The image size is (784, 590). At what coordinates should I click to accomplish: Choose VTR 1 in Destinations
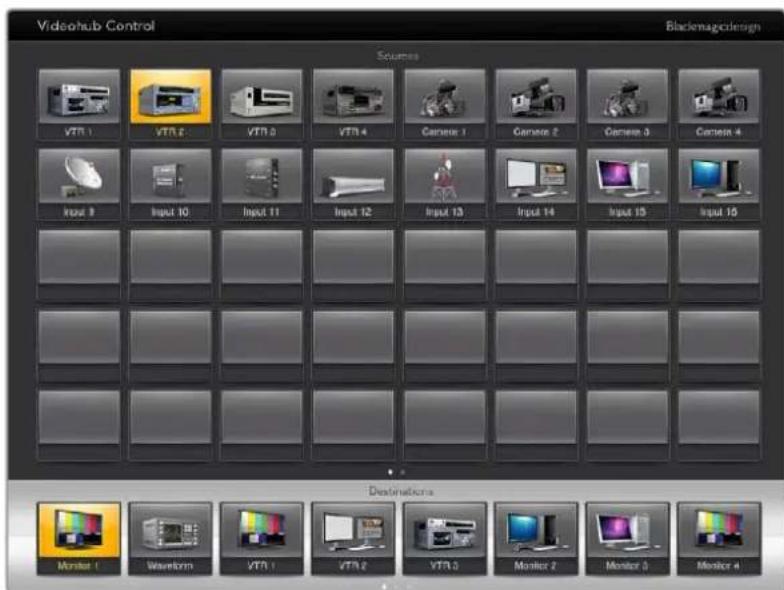pos(262,538)
